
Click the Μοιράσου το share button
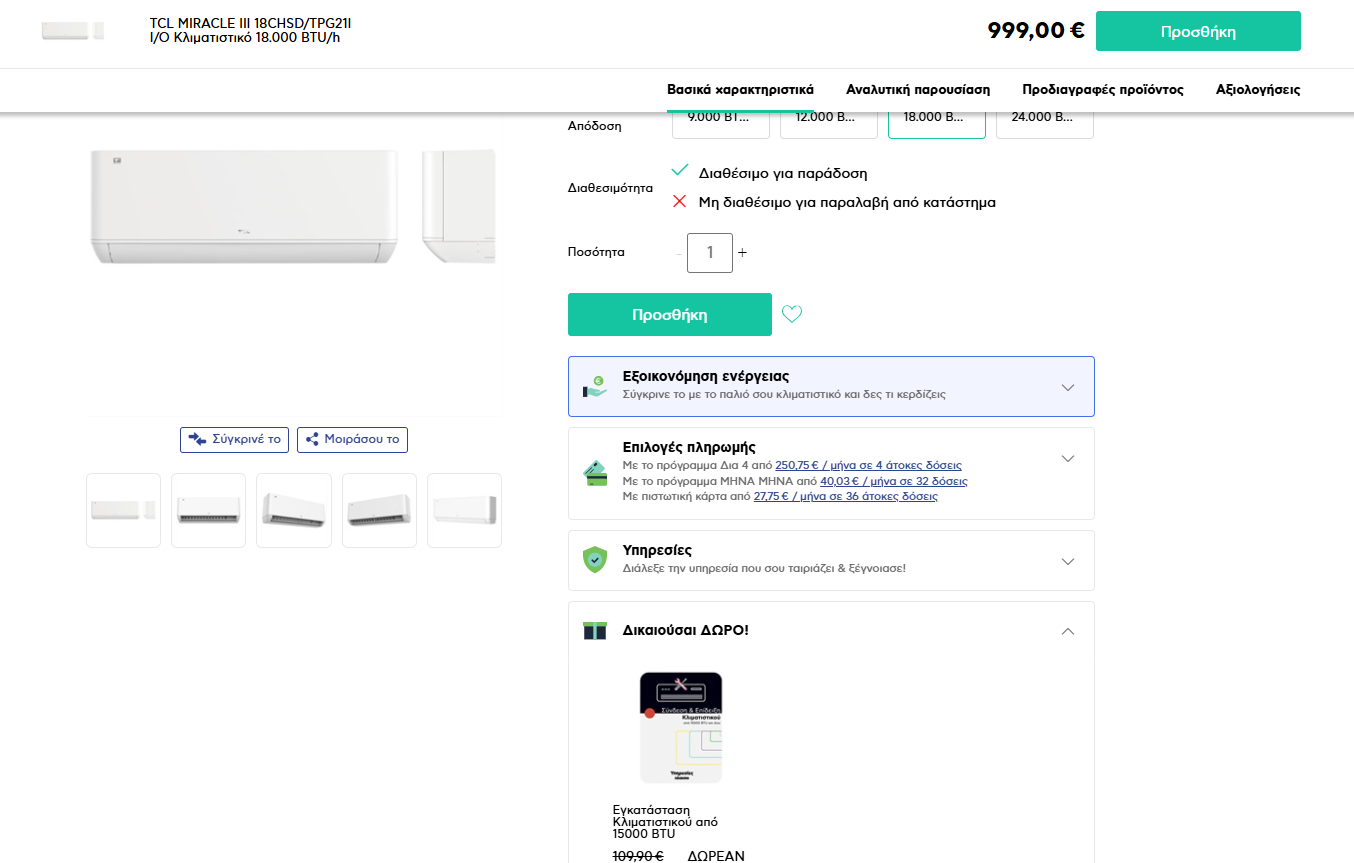pyautogui.click(x=352, y=440)
